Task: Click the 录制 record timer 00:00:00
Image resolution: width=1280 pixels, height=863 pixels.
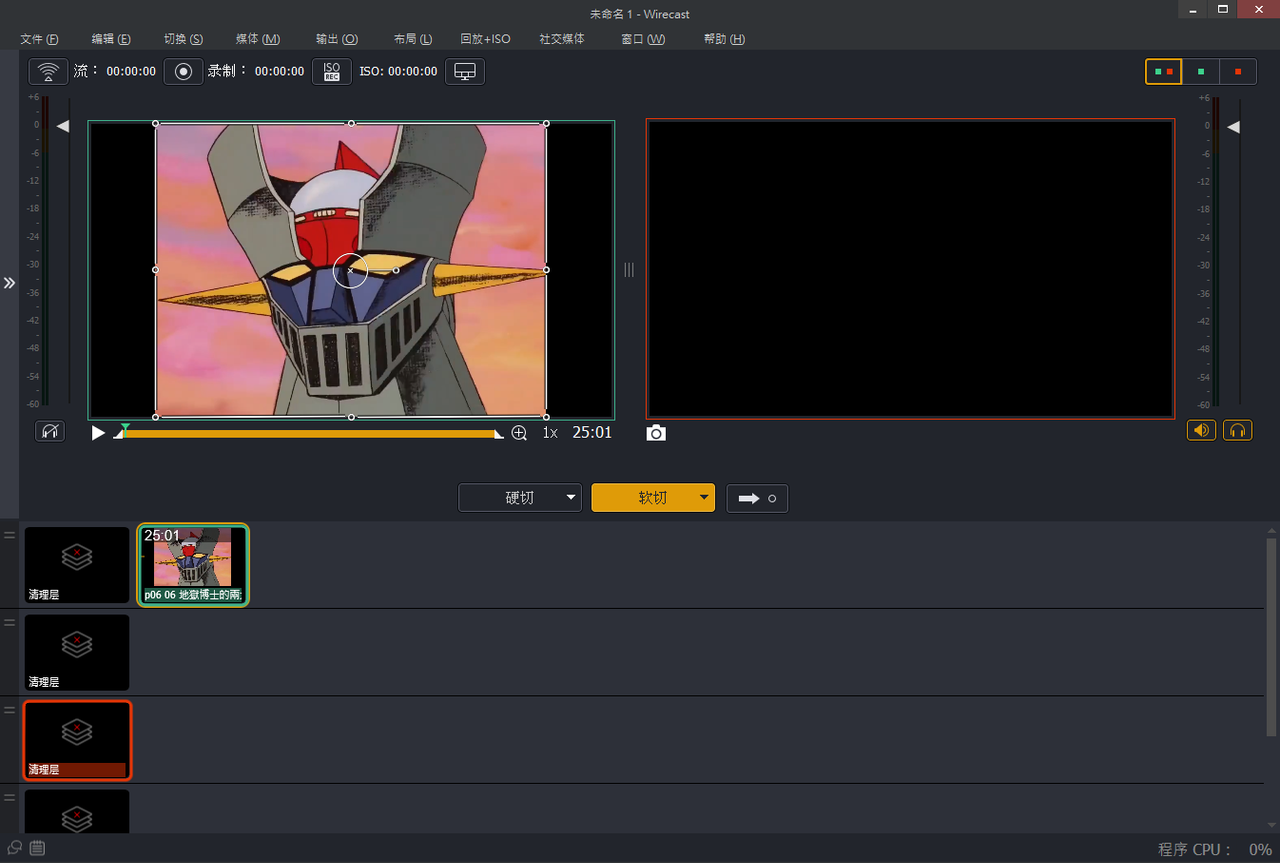Action: click(279, 72)
